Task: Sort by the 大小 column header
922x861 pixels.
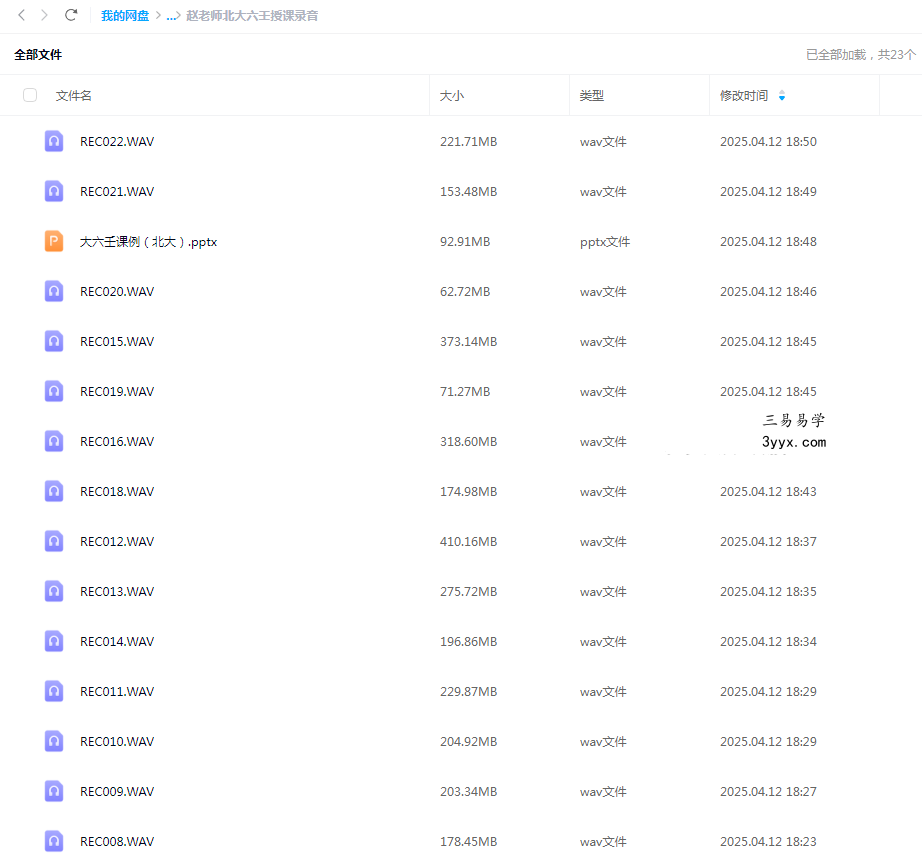Action: tap(452, 96)
